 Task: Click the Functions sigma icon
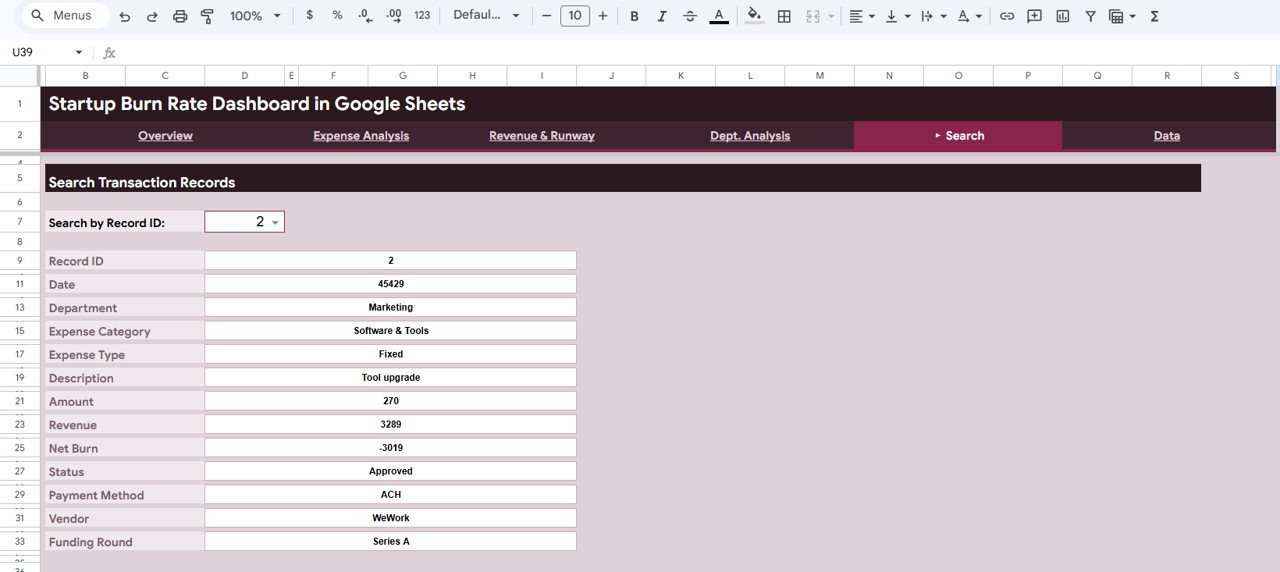pyautogui.click(x=1155, y=16)
